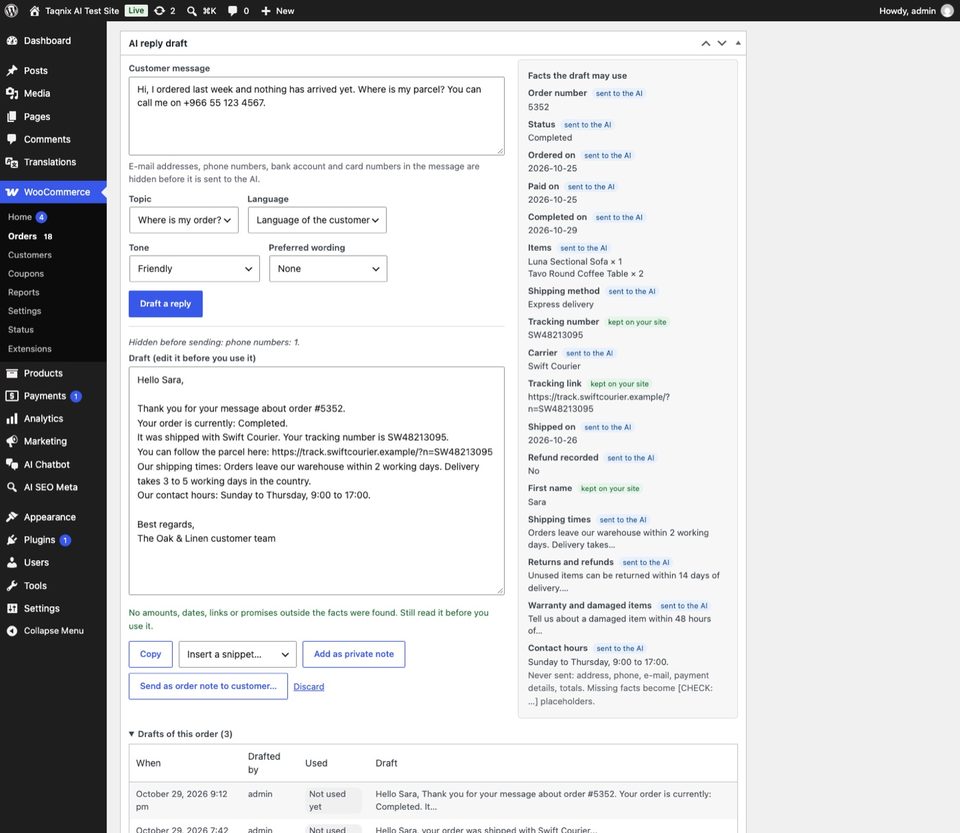Open the Analytics menu
Image resolution: width=960 pixels, height=833 pixels.
pos(43,419)
